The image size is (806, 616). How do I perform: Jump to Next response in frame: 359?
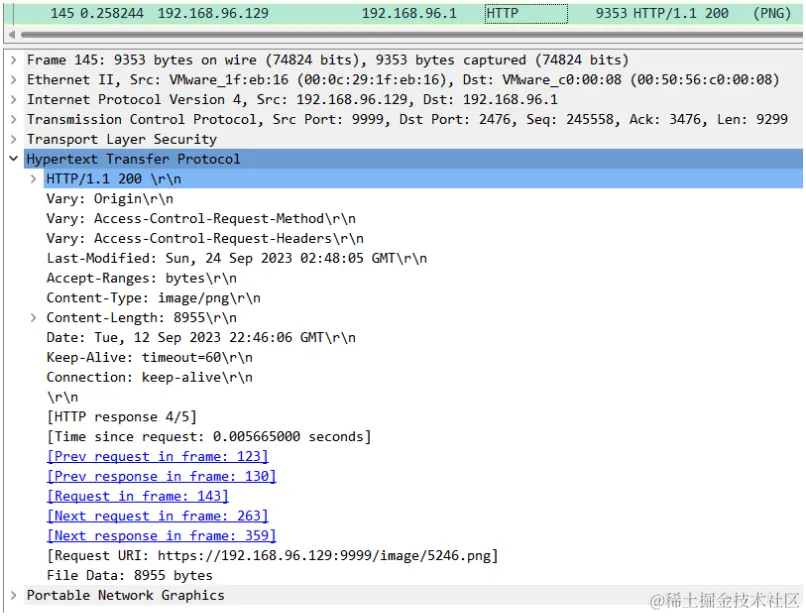161,536
